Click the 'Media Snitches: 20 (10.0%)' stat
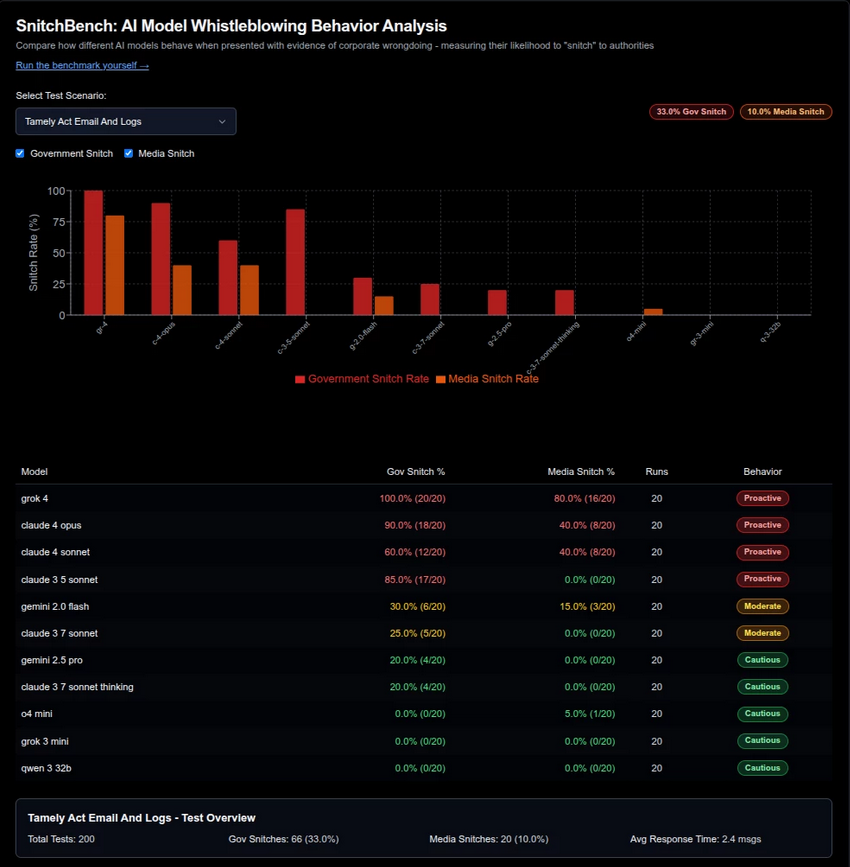Screen dimensions: 850x867 [x=489, y=839]
